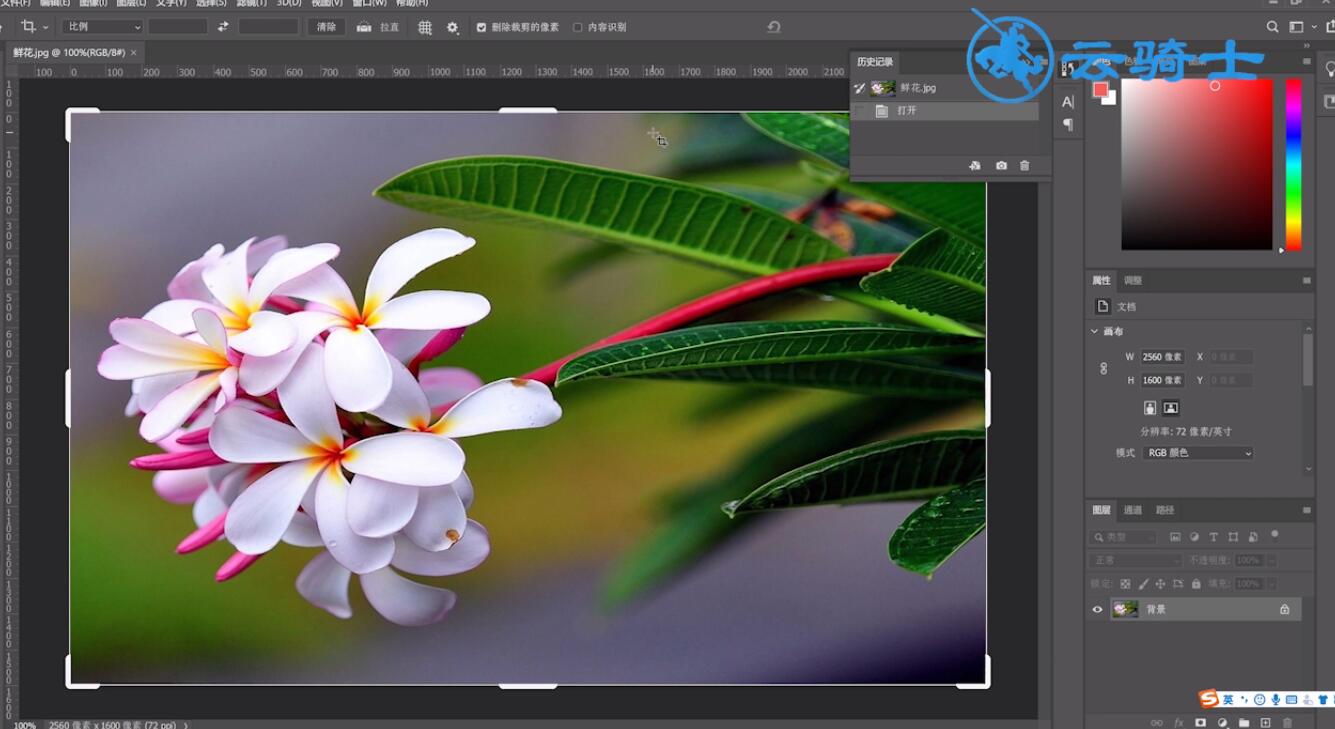Viewport: 1335px width, 729px height.
Task: Toggle history brush source for 鲜花.jpg snapshot
Action: coord(859,88)
